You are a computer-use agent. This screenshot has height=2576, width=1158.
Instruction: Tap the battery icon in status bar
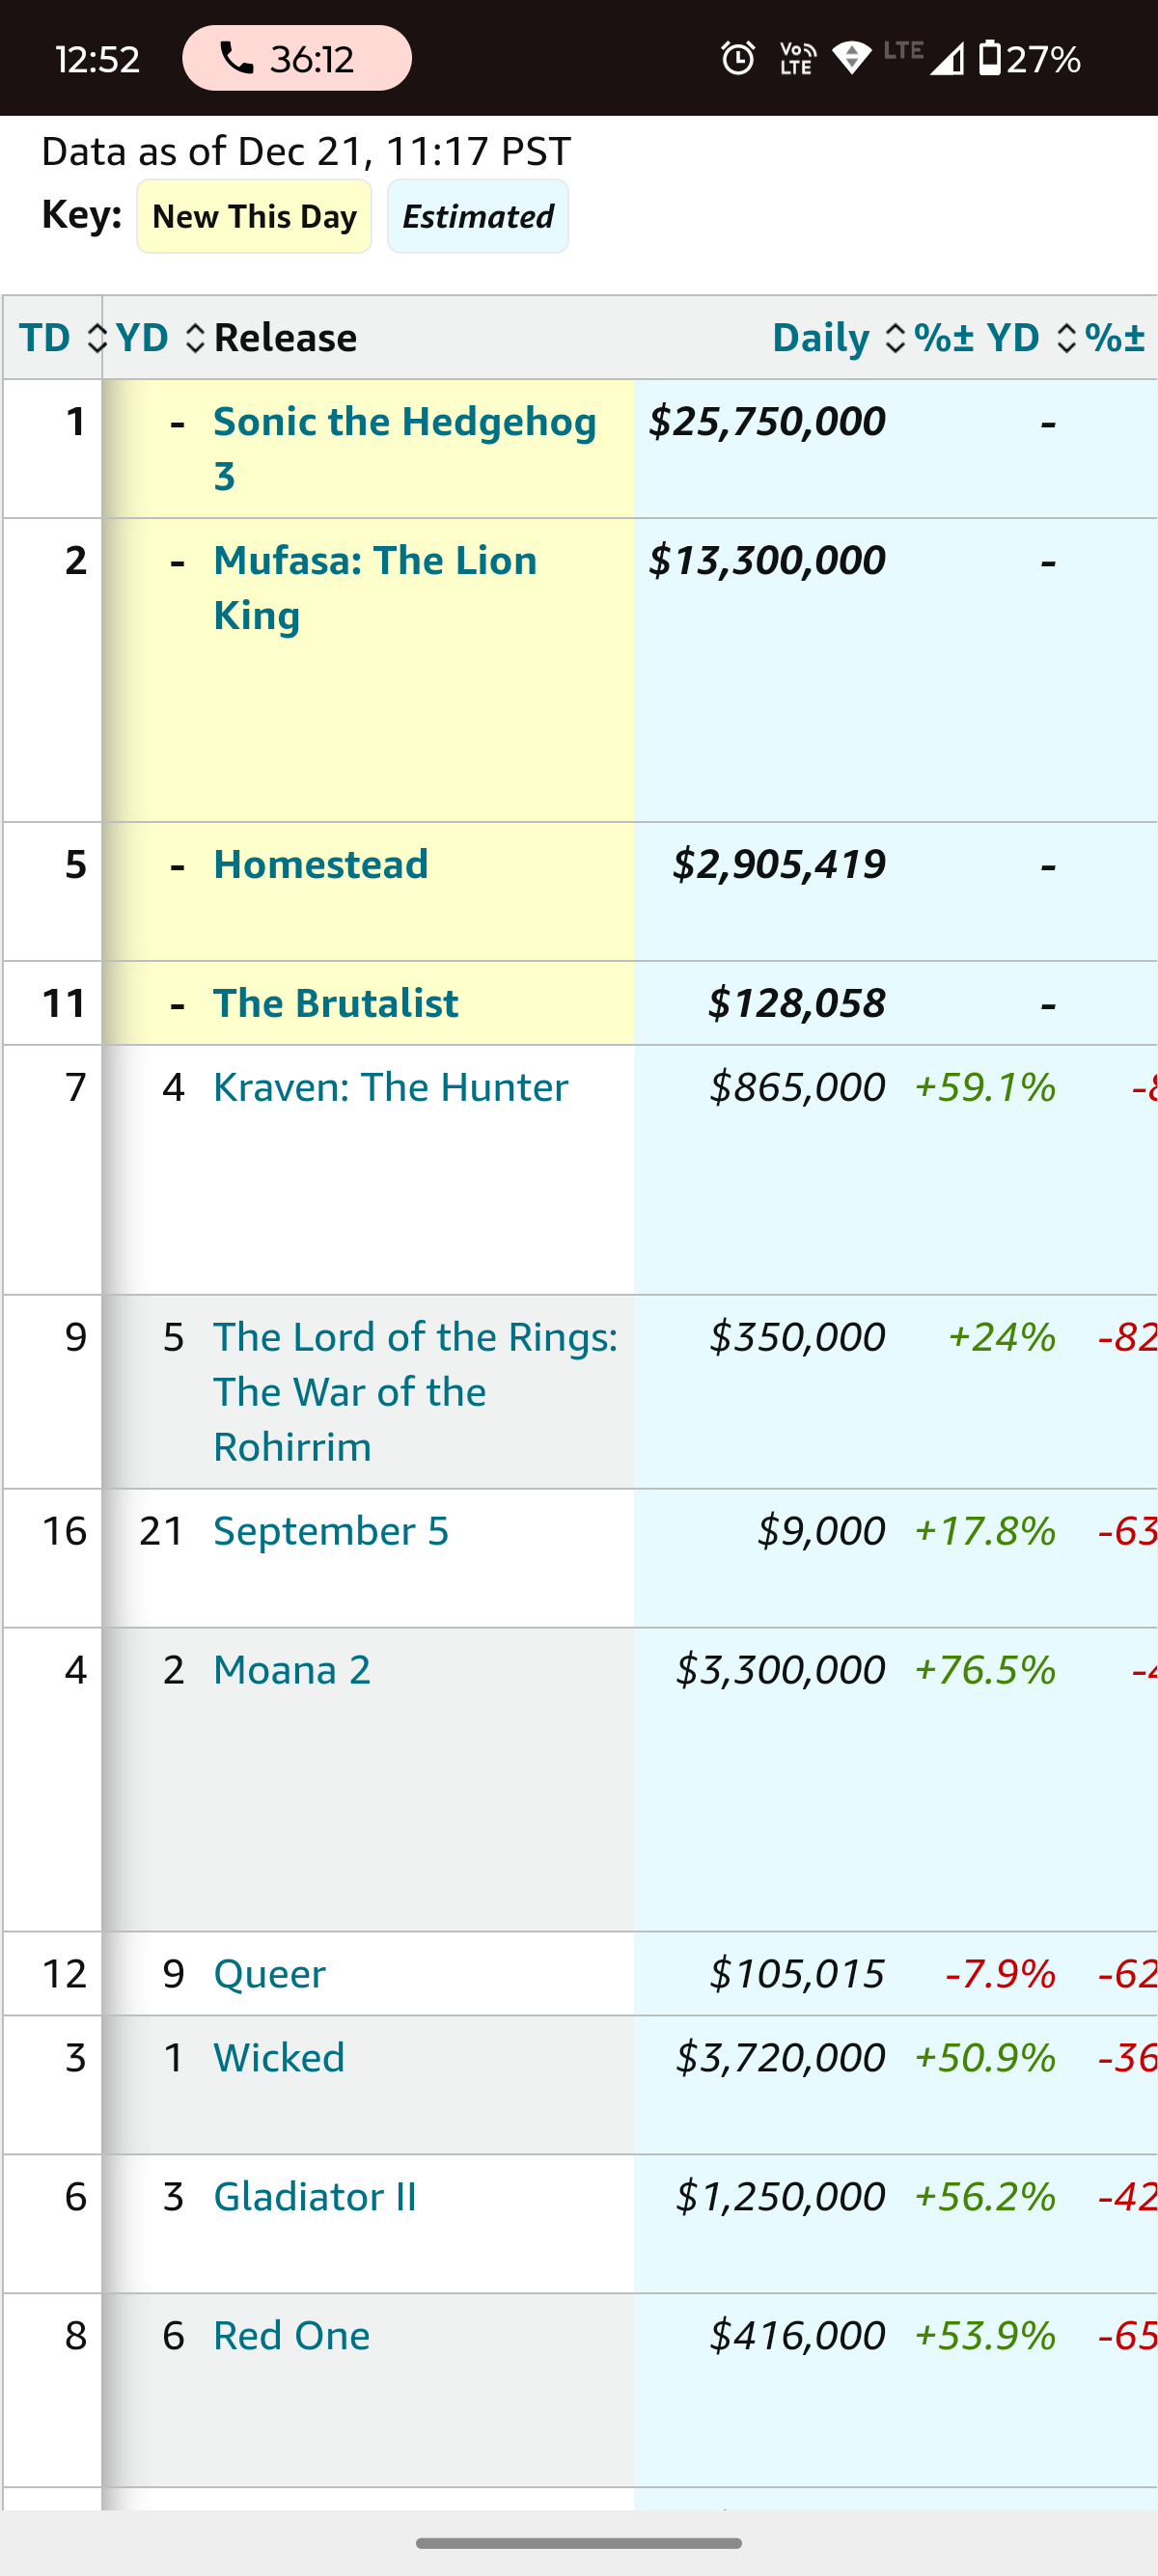(x=988, y=58)
